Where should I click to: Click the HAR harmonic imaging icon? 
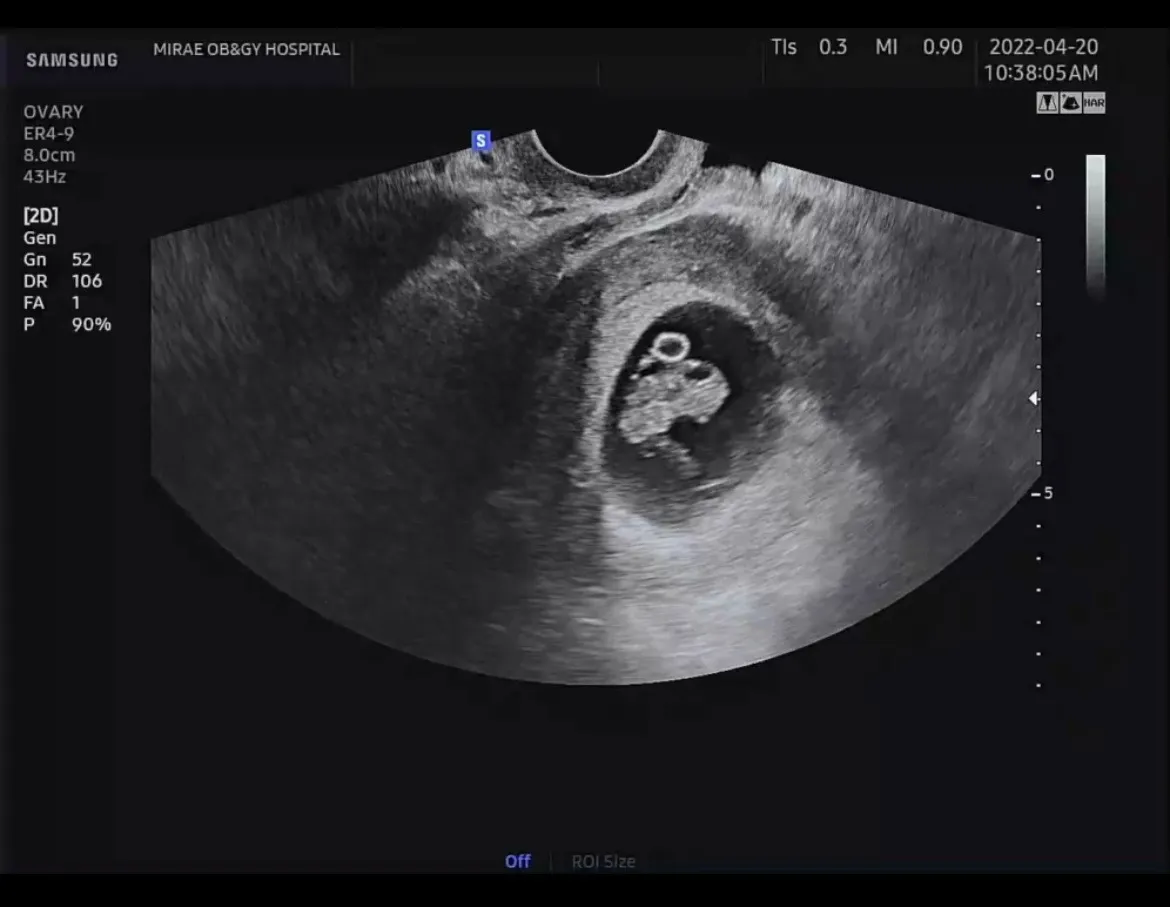(x=1094, y=103)
